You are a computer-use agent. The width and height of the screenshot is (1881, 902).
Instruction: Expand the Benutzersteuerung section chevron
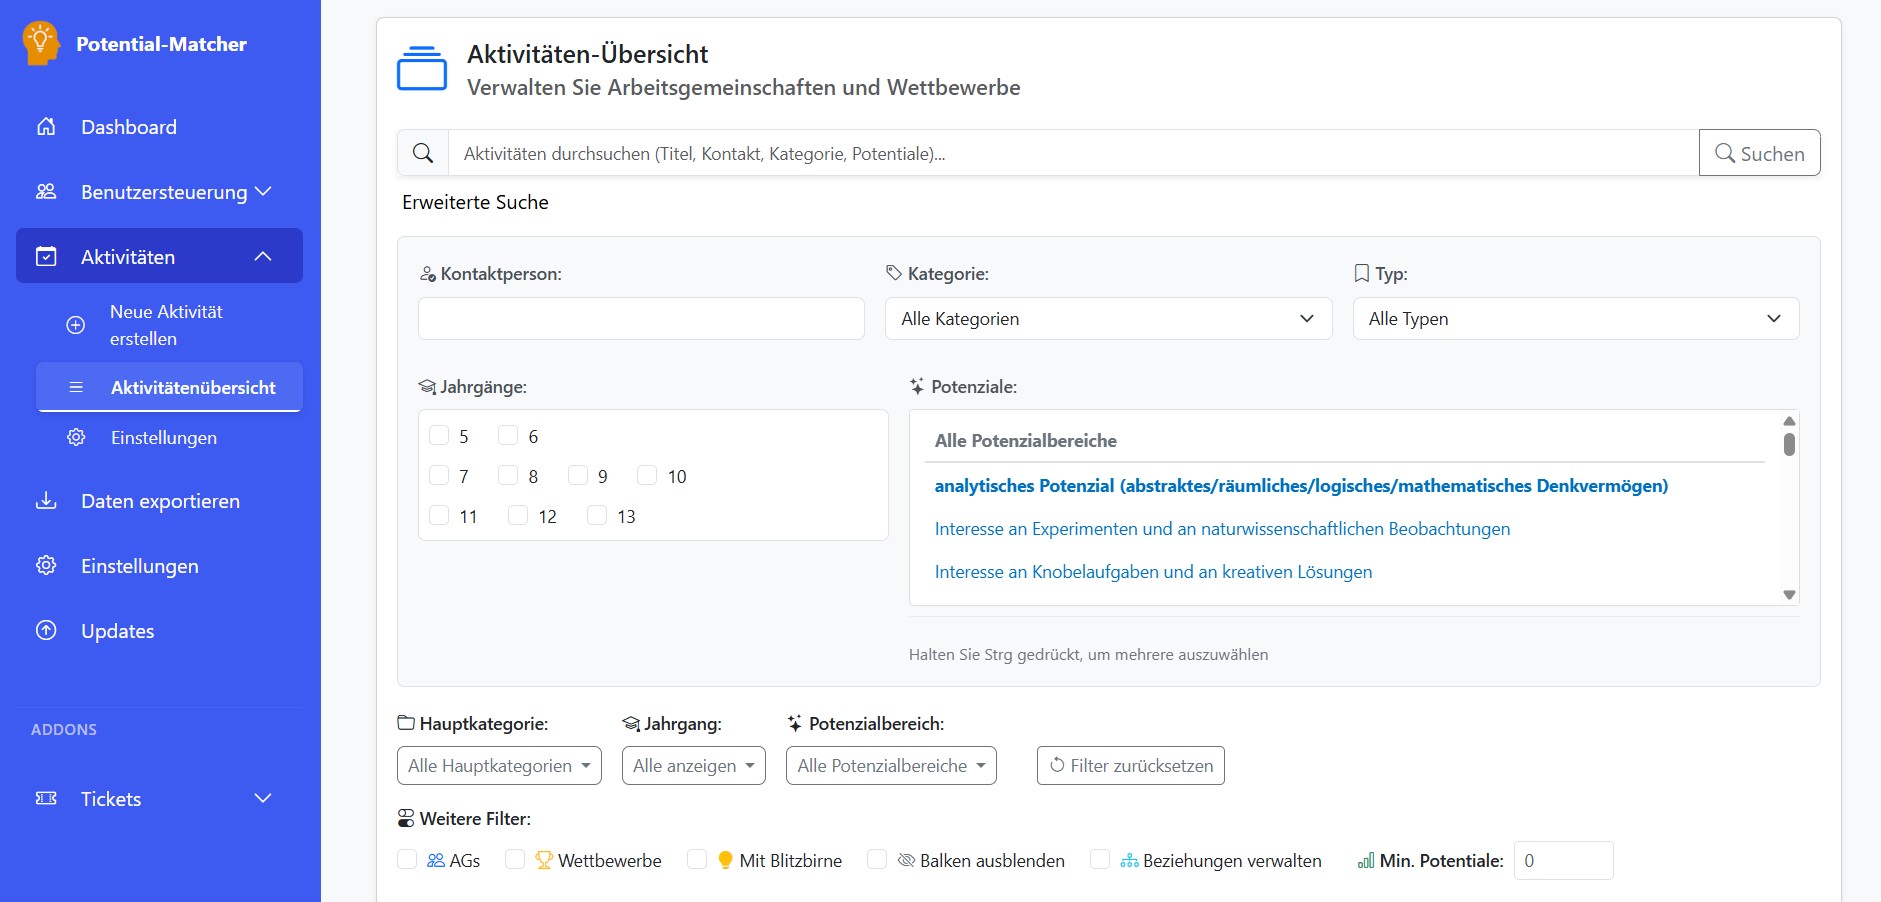264,192
